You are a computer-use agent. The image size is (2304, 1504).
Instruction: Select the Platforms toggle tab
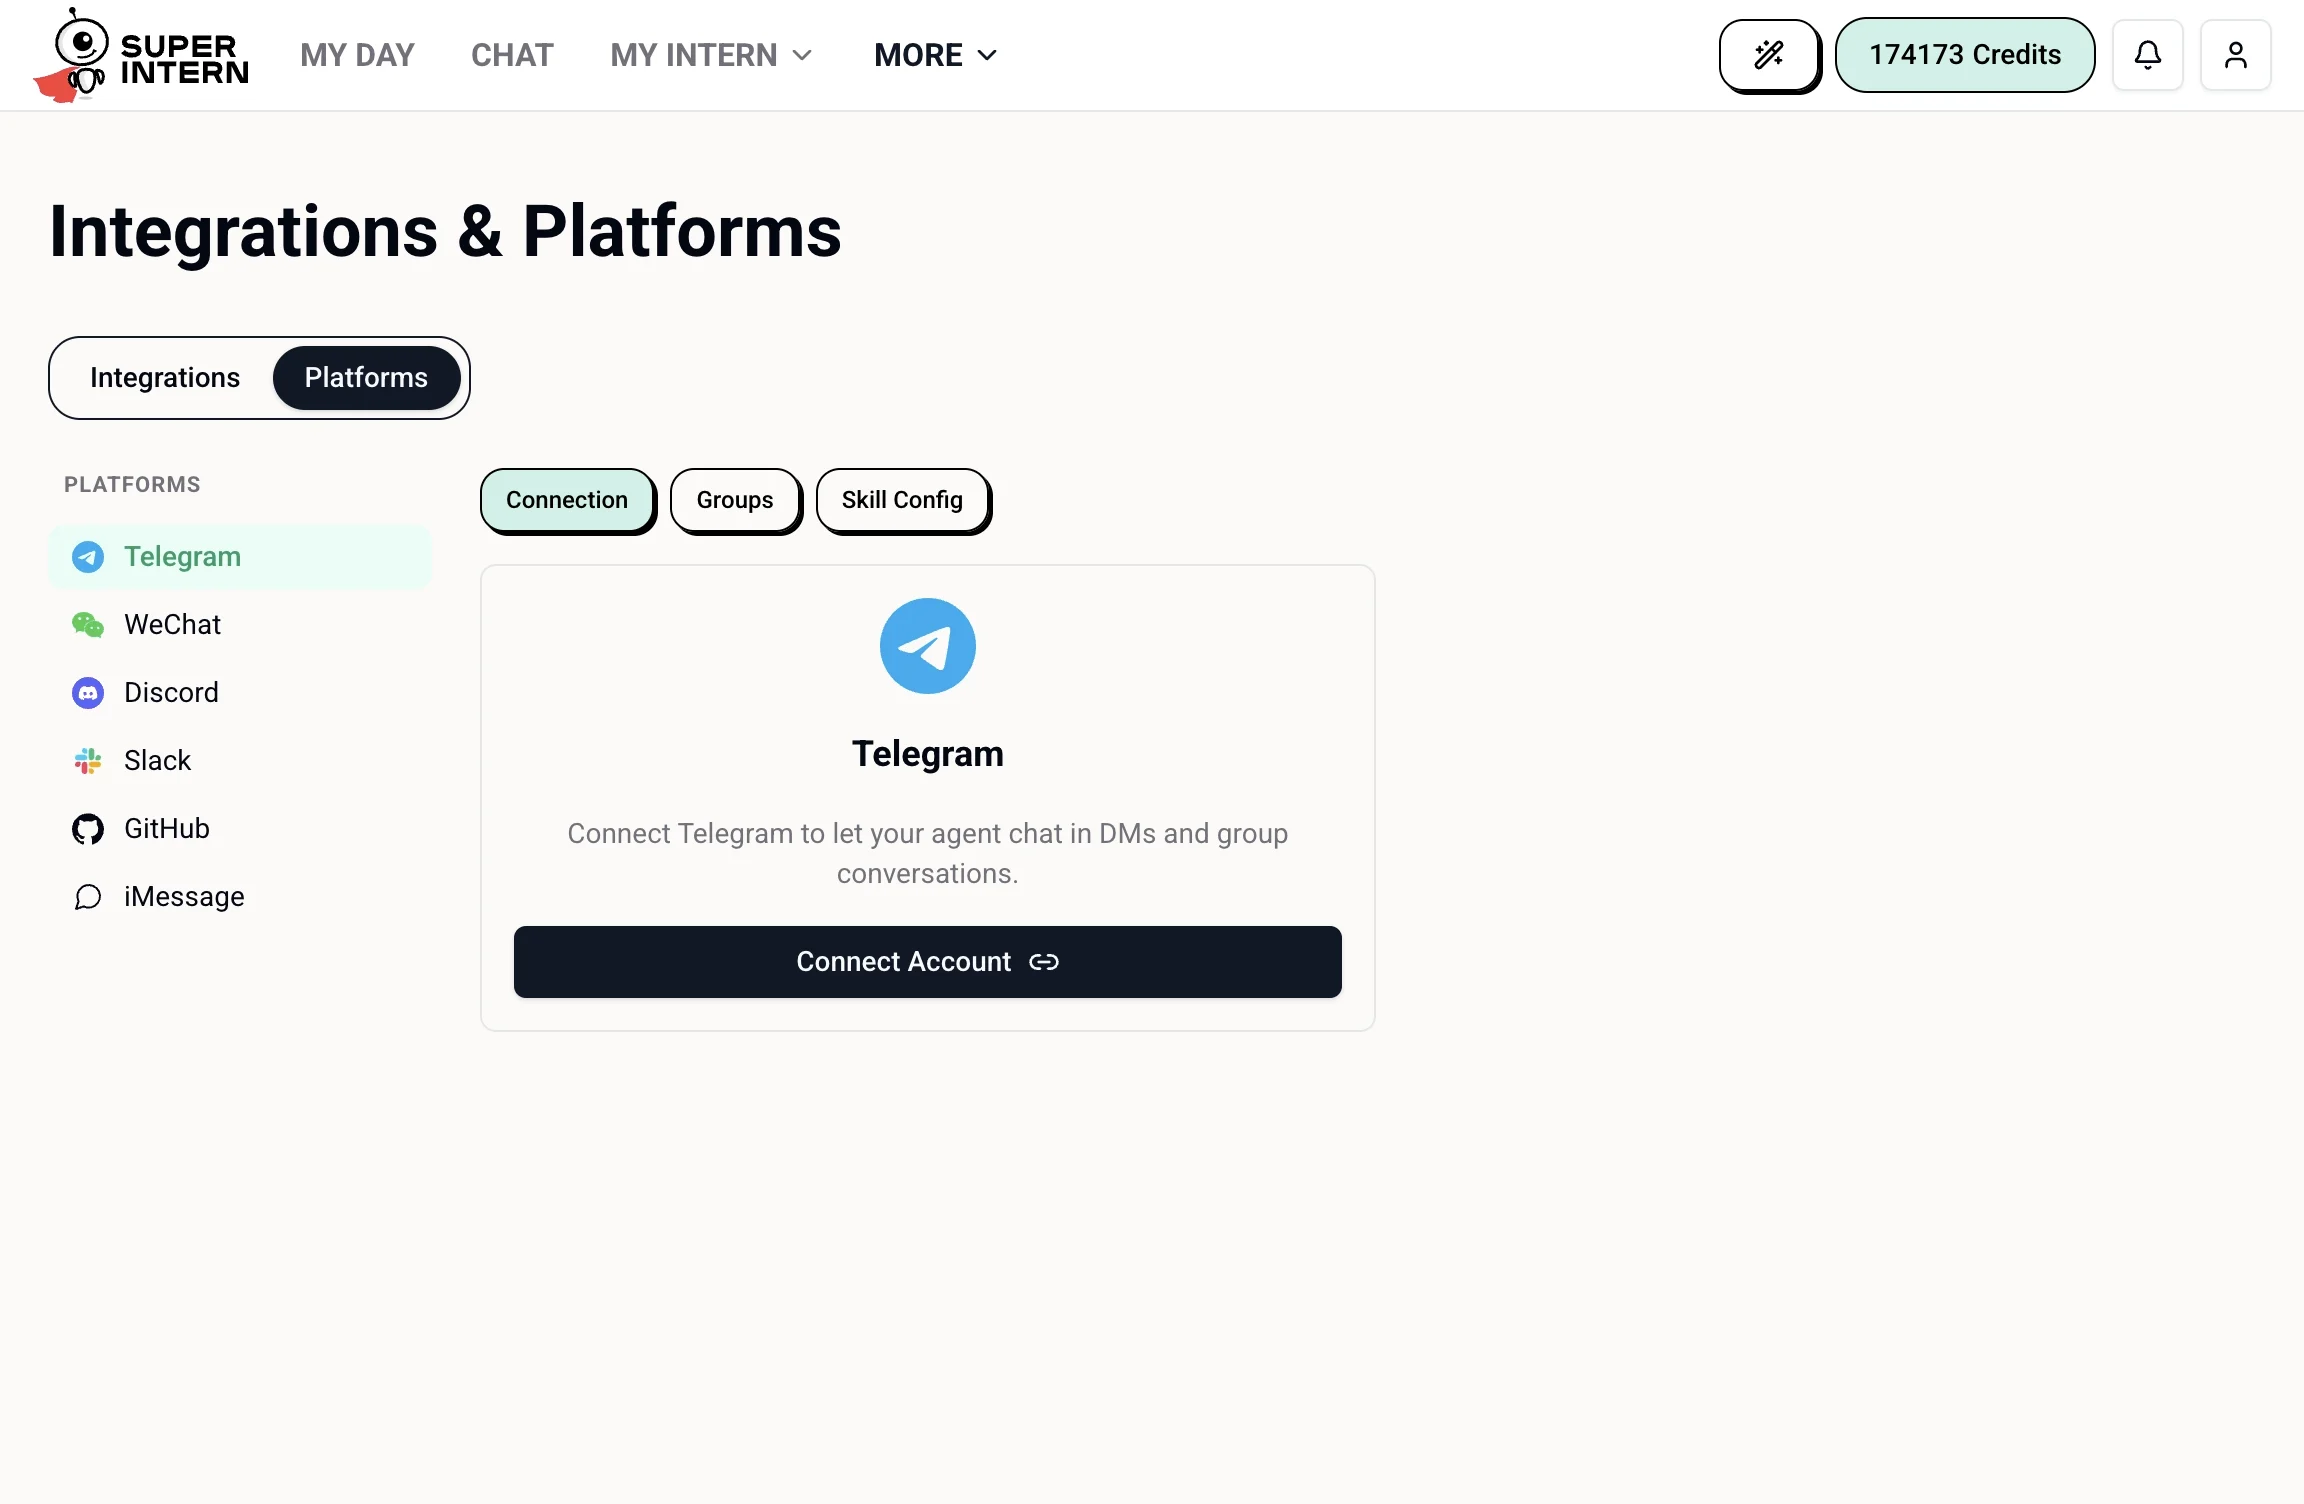[x=366, y=378]
